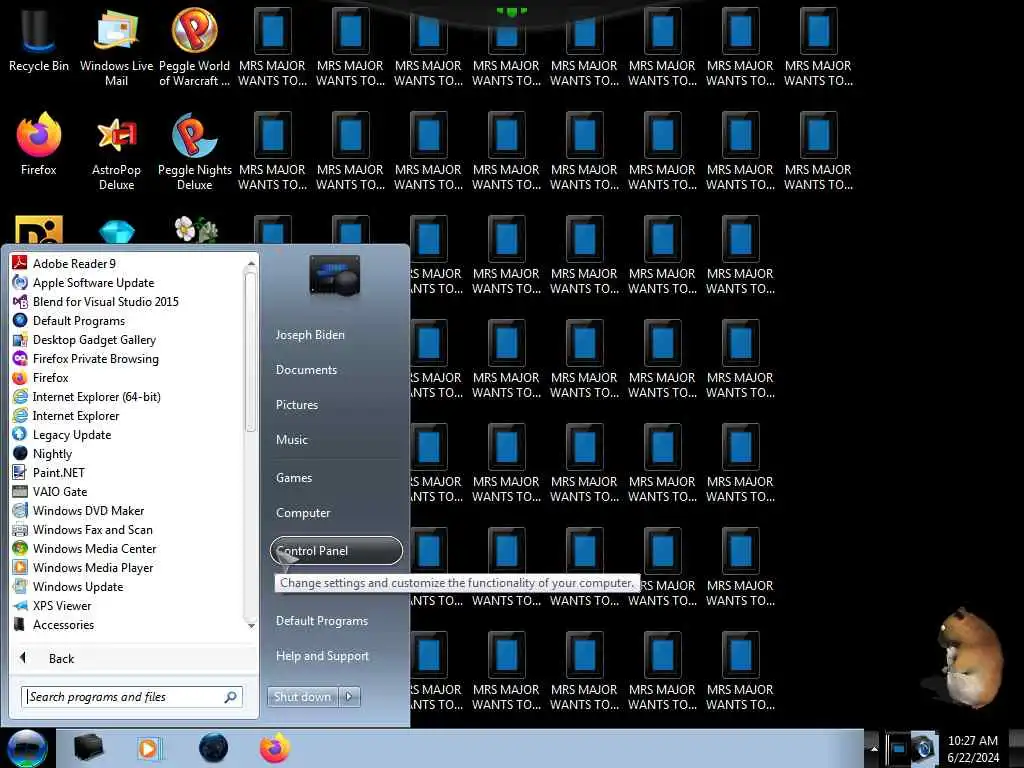Viewport: 1024px width, 768px height.
Task: Select the Peggle Nights Deluxe desktop icon
Action: (195, 152)
